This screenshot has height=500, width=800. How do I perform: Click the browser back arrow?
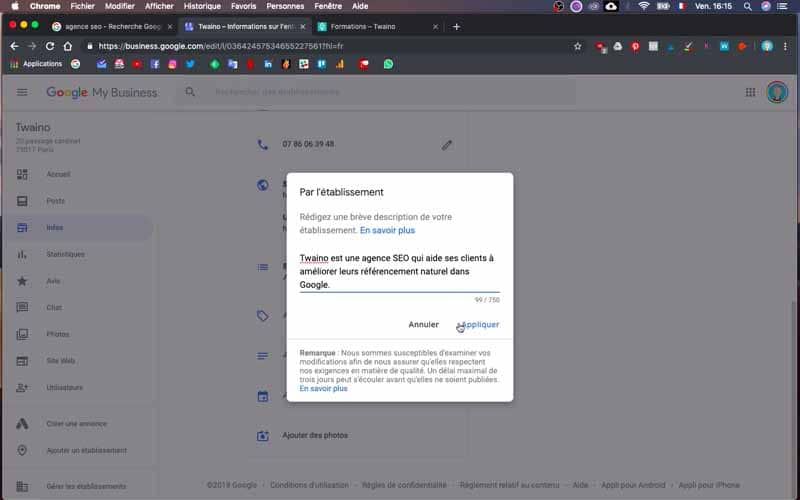(14, 46)
